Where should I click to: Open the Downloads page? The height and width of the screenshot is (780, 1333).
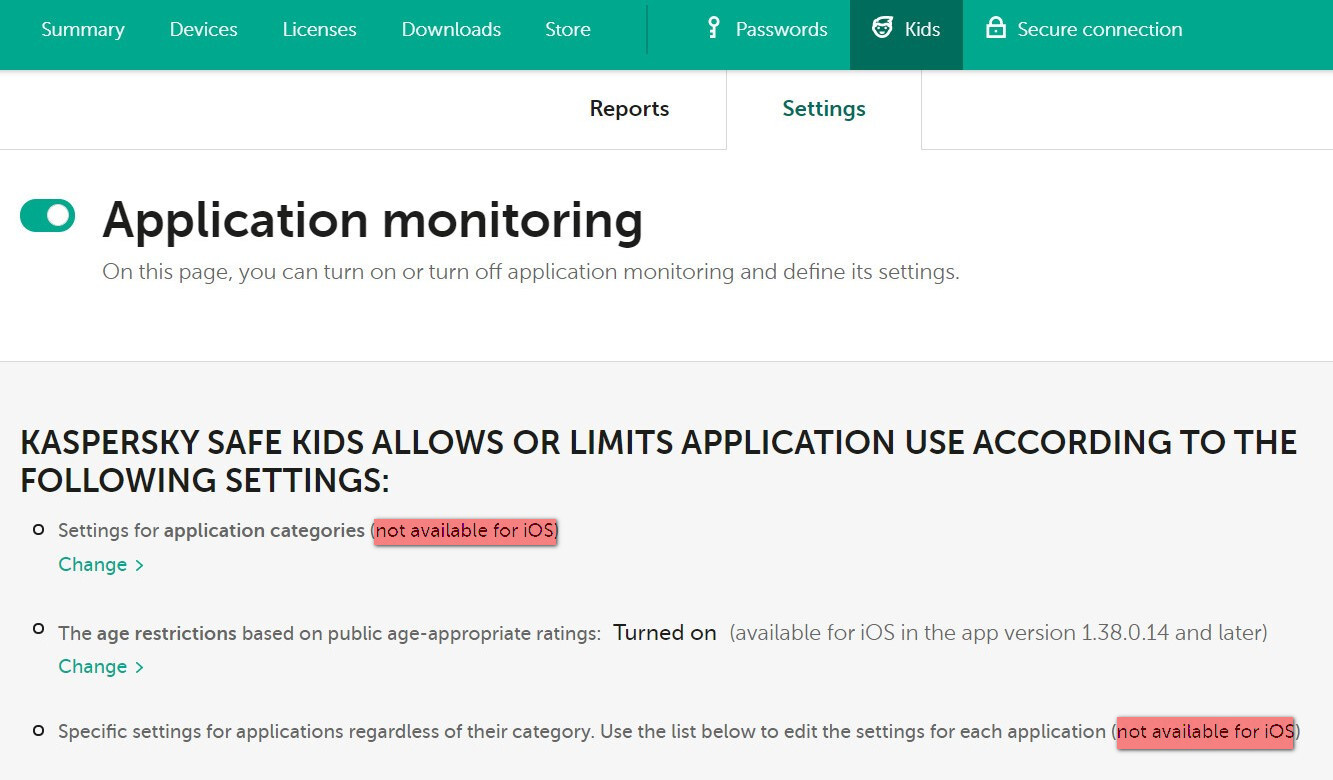tap(451, 30)
